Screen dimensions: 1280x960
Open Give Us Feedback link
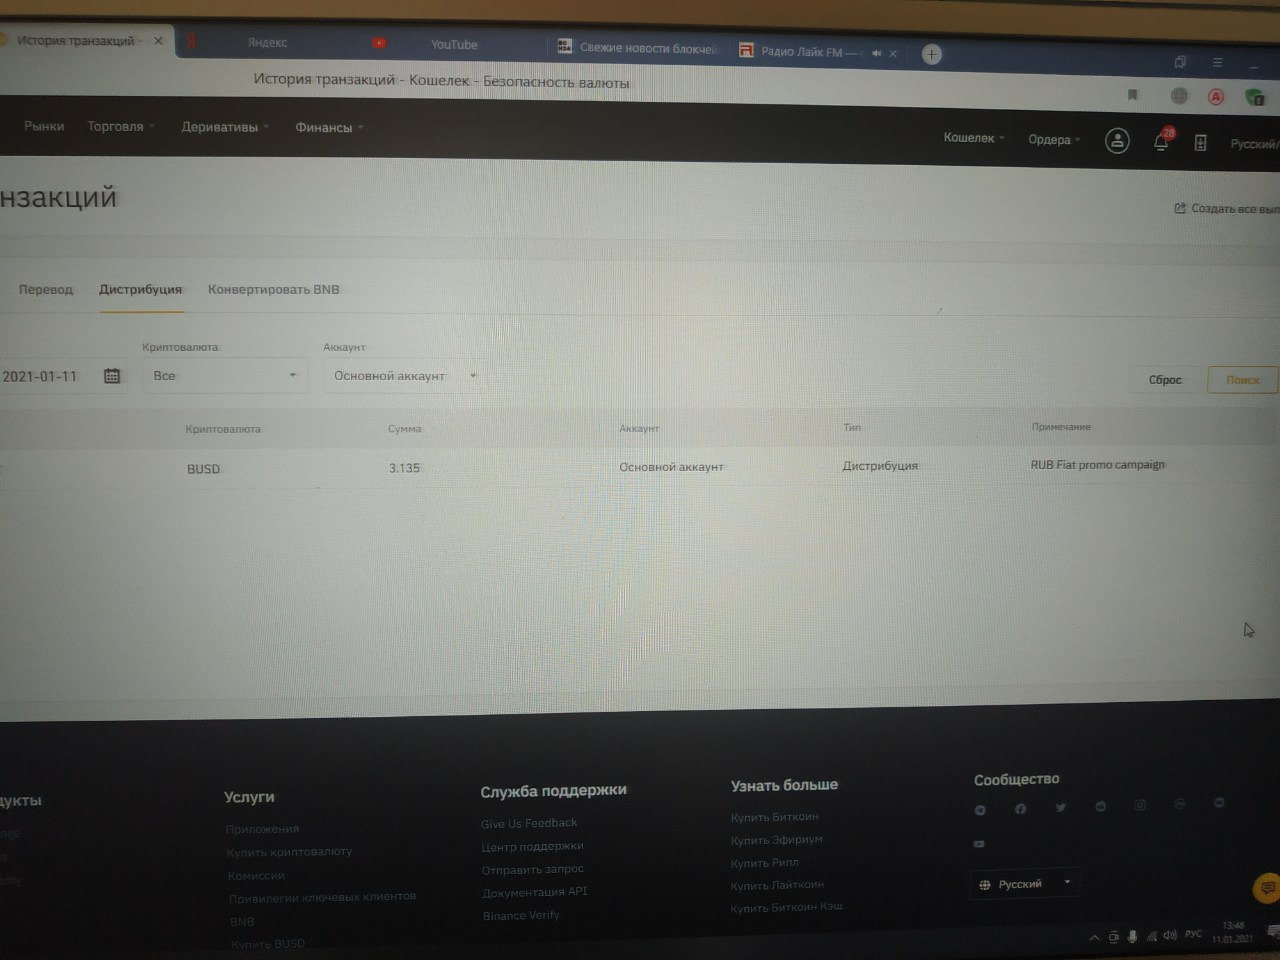tap(529, 824)
